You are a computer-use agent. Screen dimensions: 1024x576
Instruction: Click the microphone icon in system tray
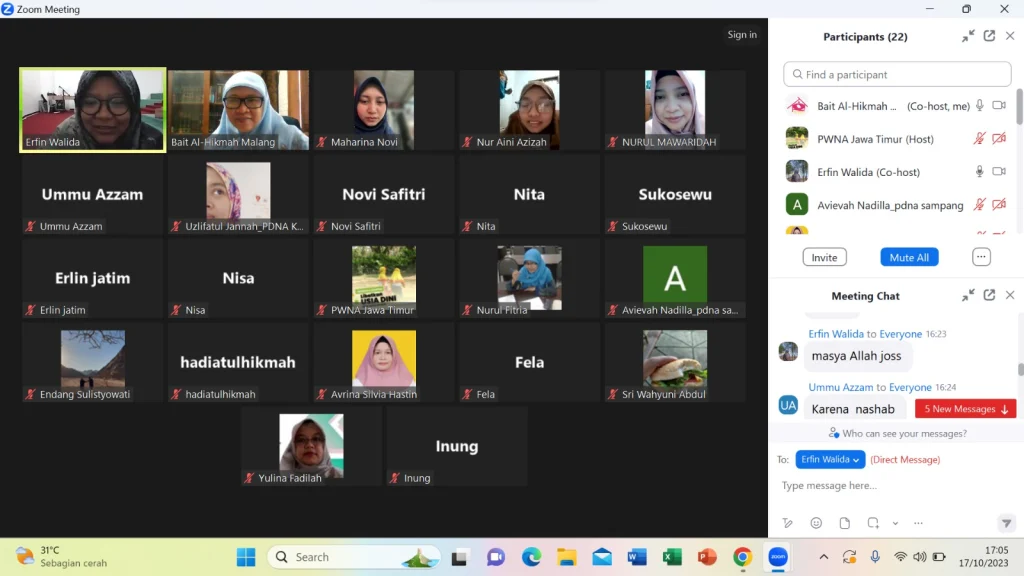875,557
